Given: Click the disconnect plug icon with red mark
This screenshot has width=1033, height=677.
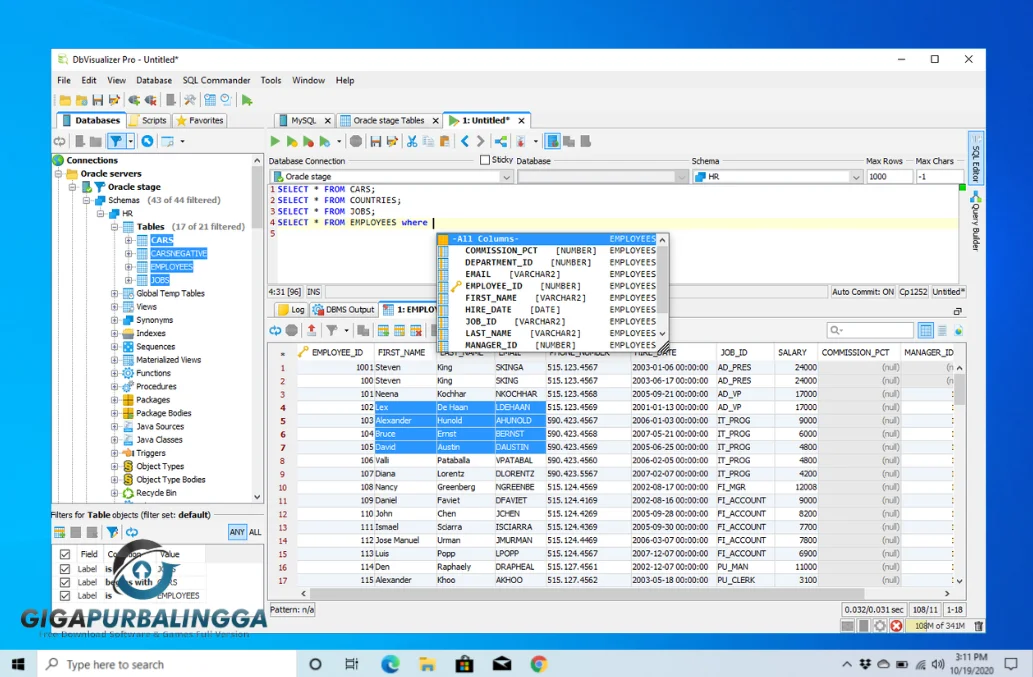Looking at the screenshot, I should (151, 100).
